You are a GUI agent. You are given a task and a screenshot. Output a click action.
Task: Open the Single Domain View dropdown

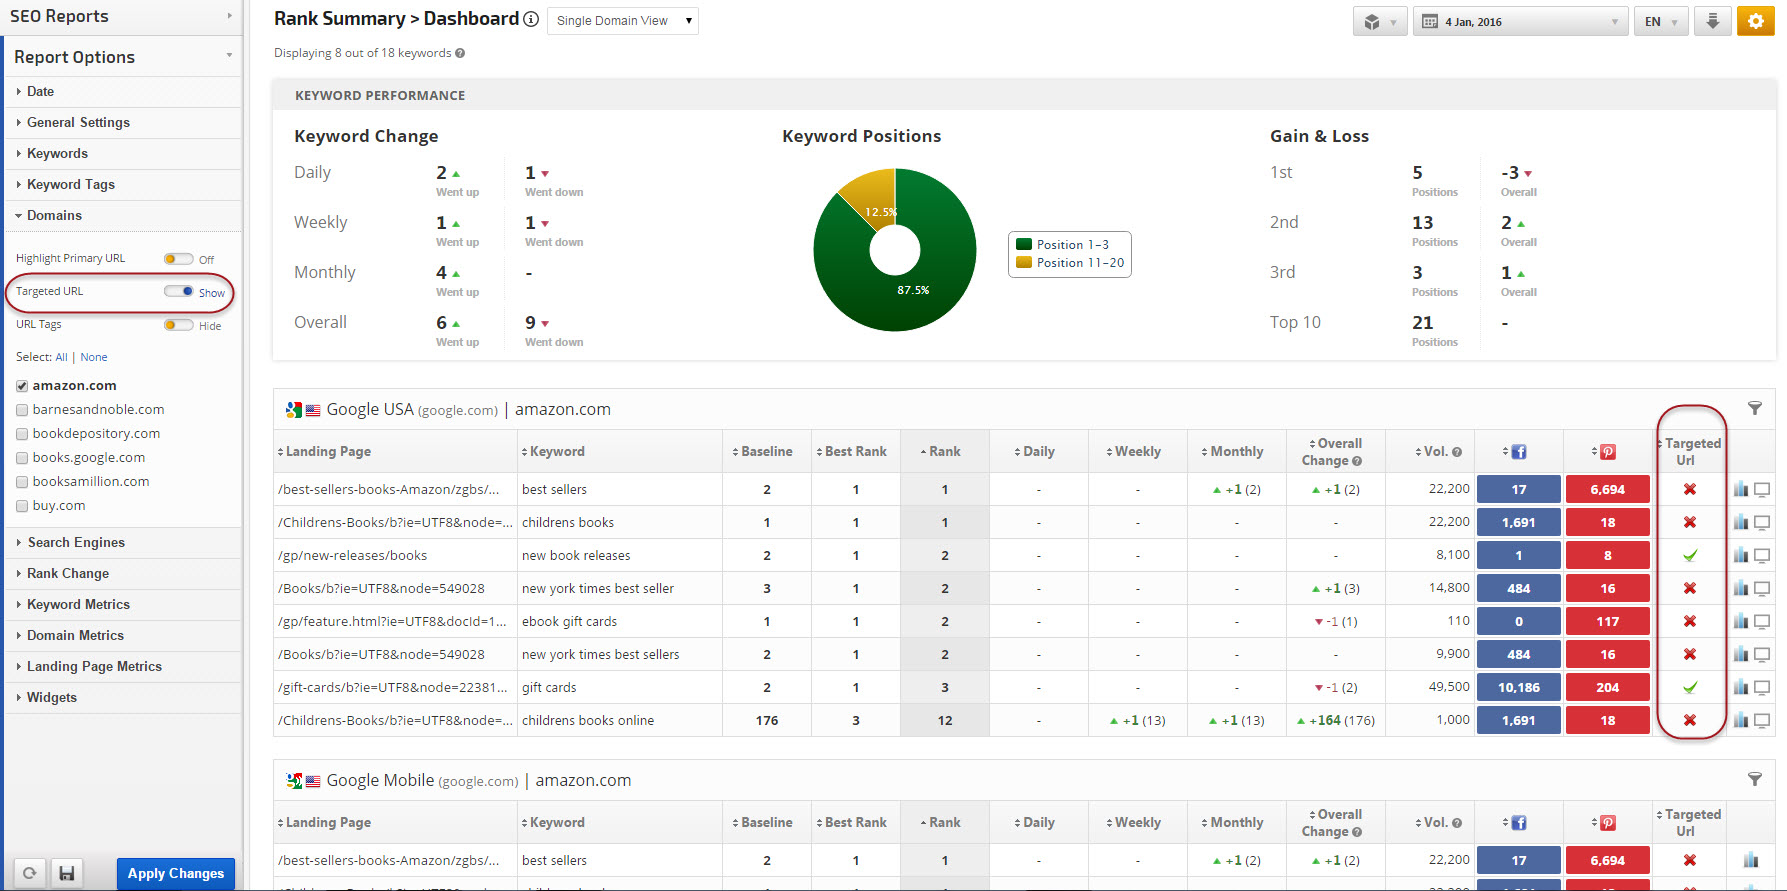[623, 21]
